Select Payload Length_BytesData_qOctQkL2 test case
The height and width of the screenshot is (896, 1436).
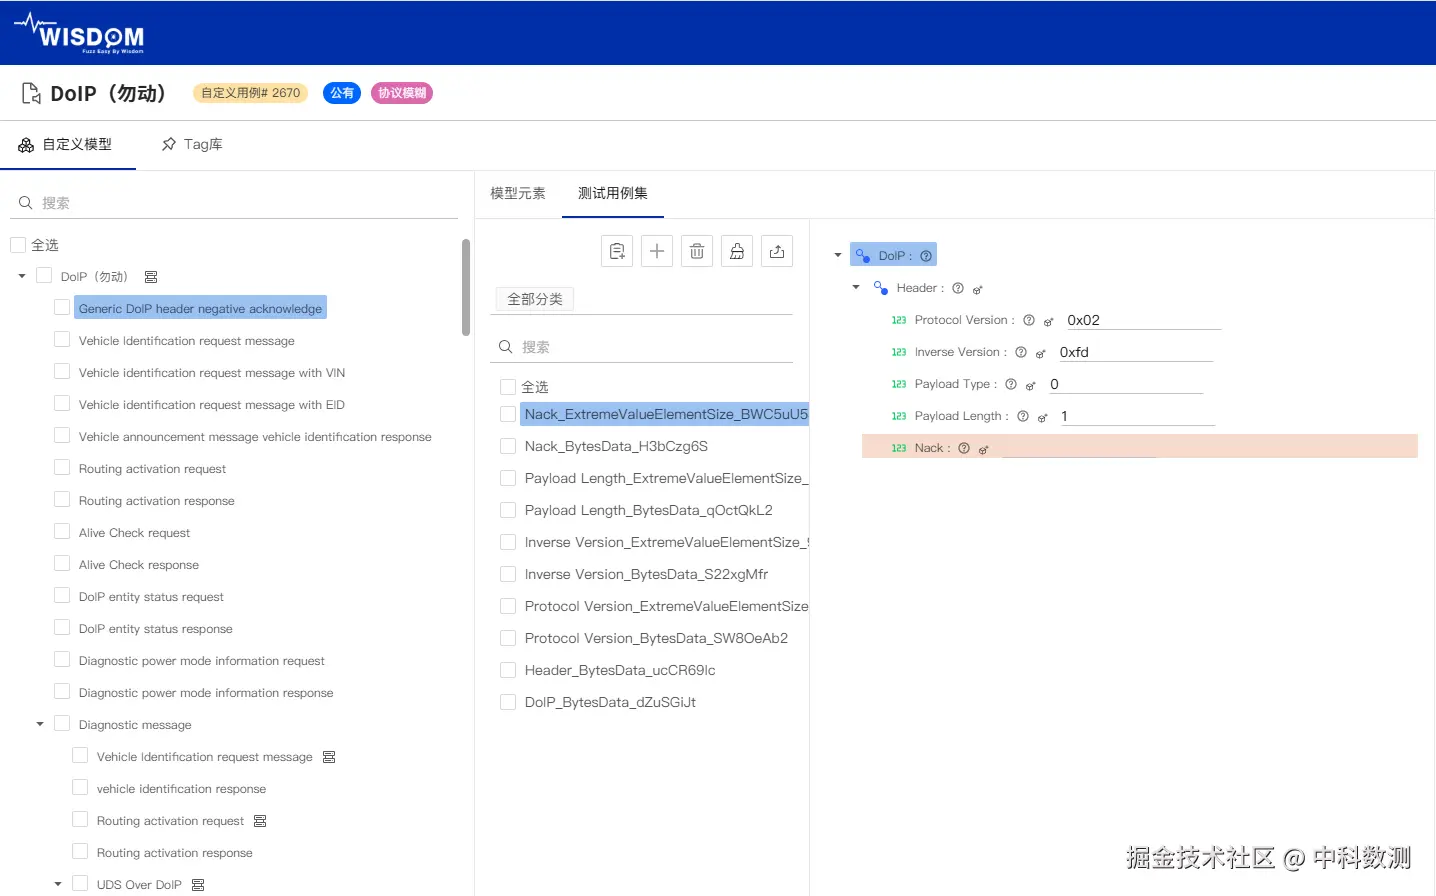coord(648,510)
